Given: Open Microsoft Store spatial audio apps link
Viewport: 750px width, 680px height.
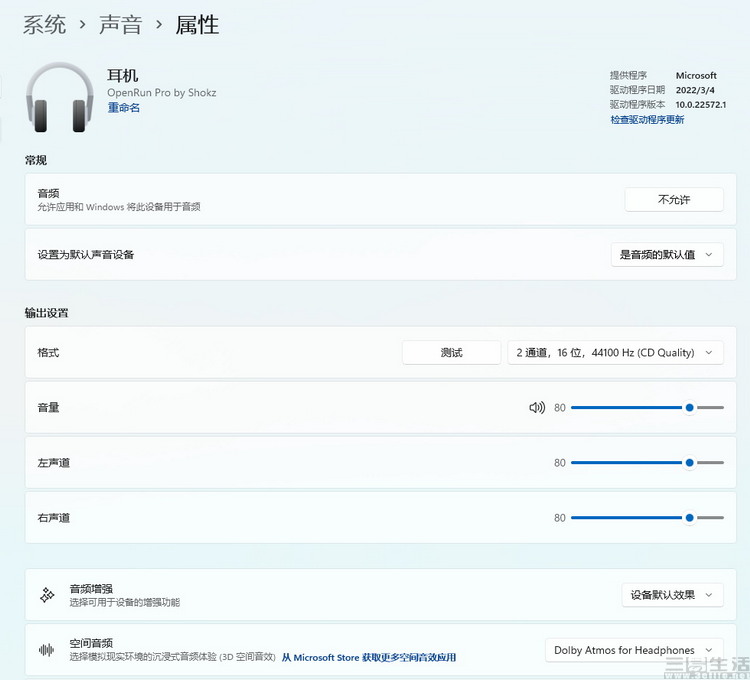Looking at the screenshot, I should [369, 658].
